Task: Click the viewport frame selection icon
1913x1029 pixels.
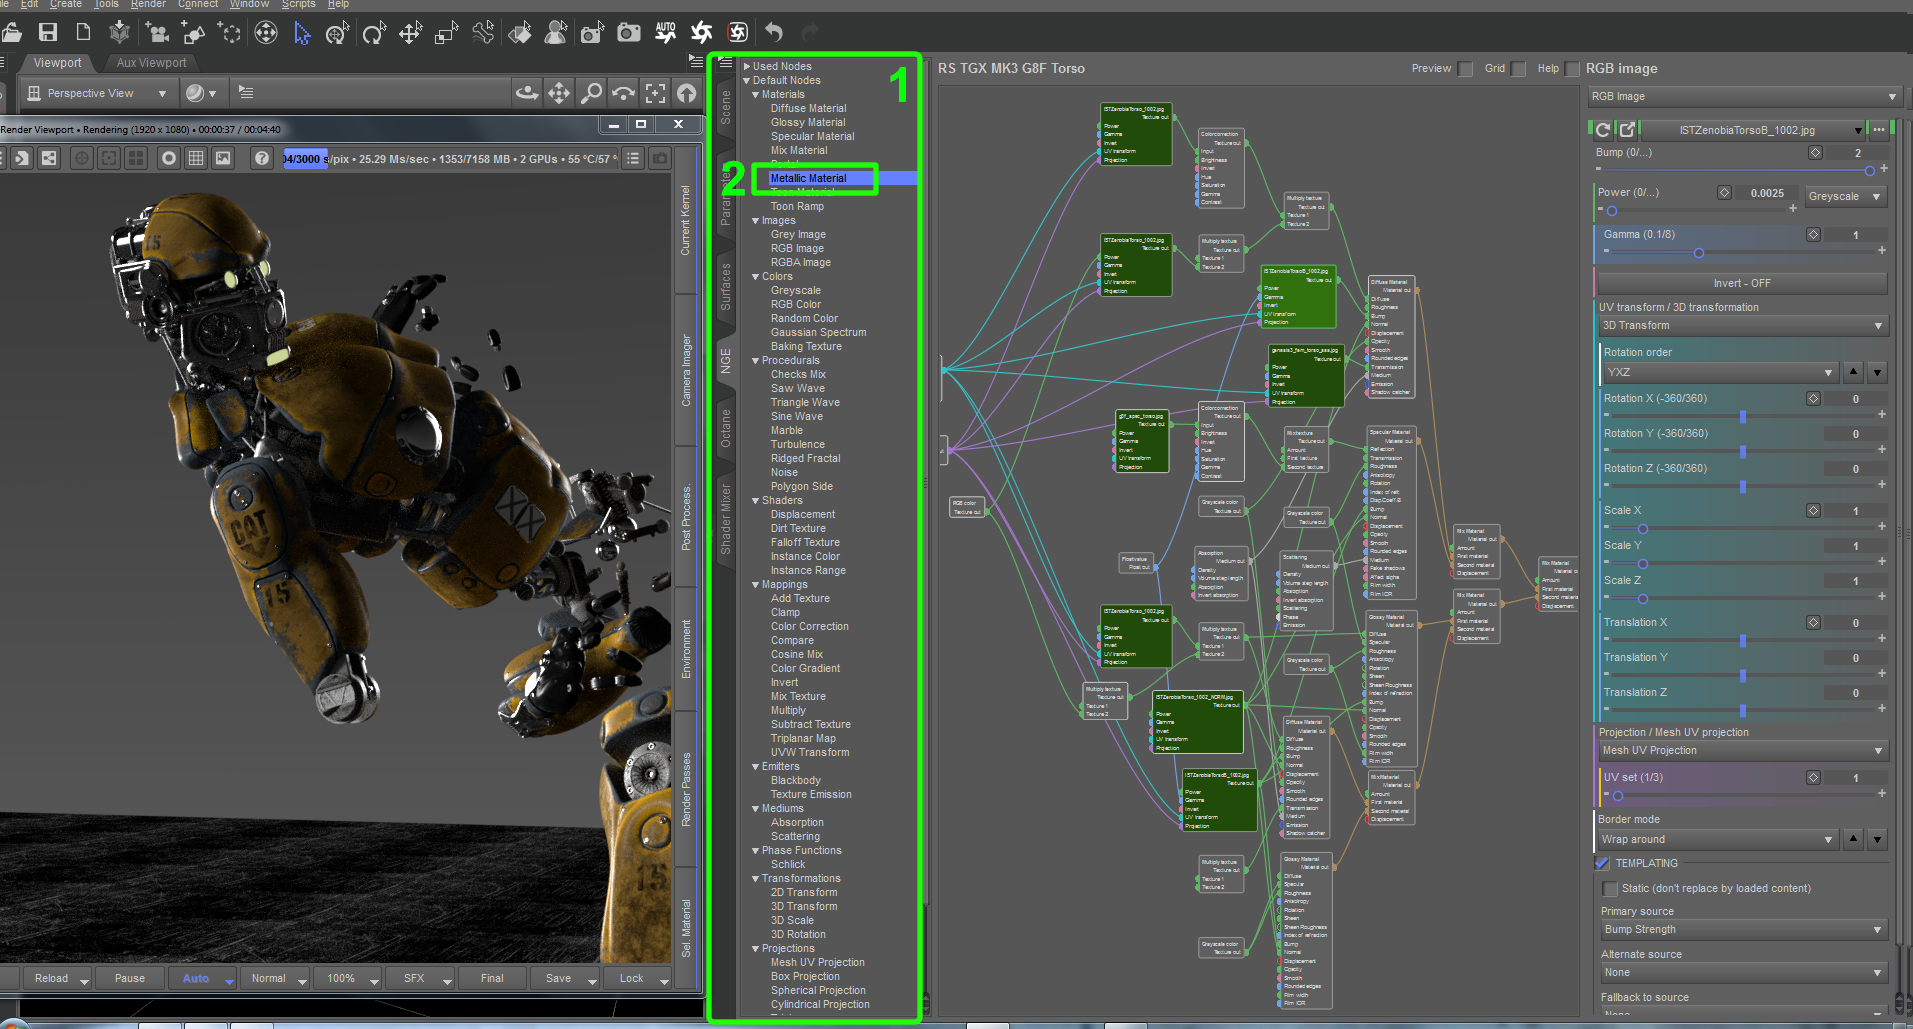Action: (x=655, y=93)
